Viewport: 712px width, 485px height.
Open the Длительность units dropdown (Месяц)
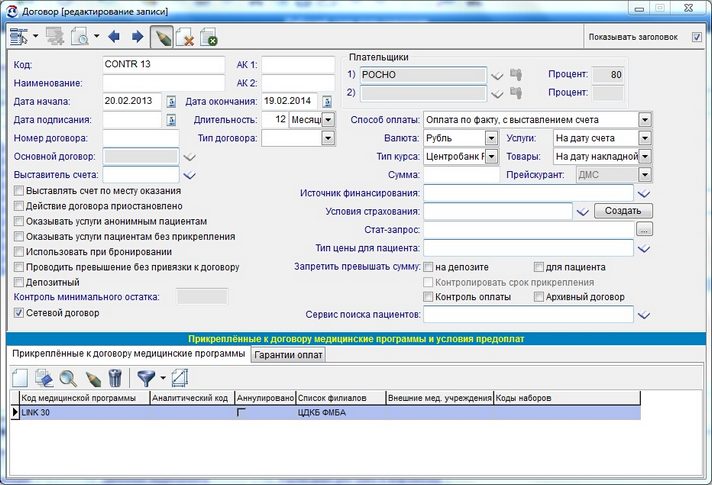328,120
